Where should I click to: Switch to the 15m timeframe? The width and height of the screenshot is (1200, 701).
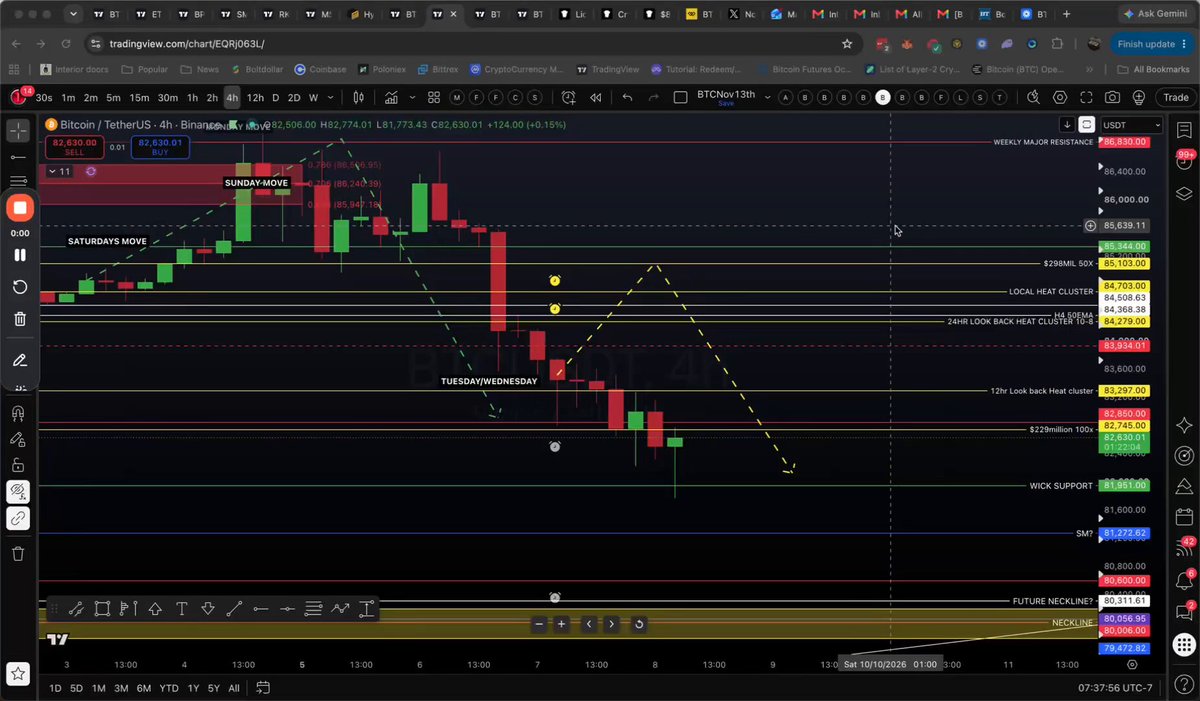click(139, 97)
